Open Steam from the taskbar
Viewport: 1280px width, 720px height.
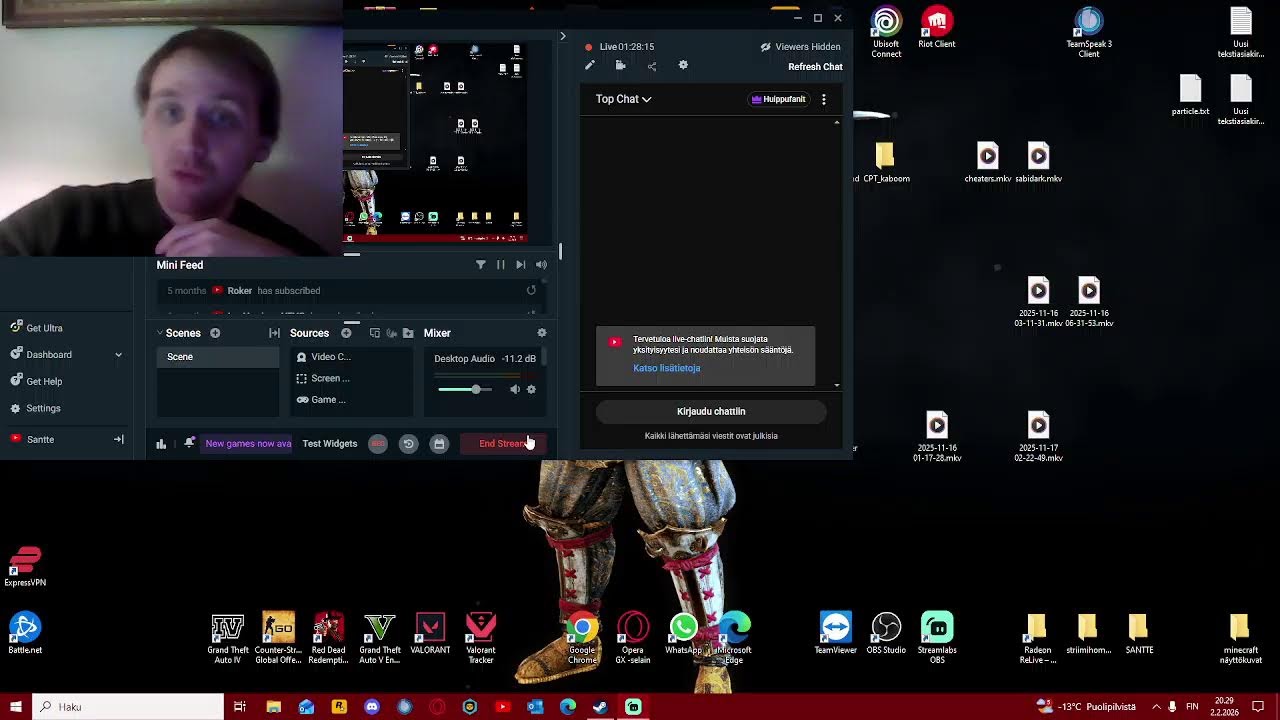point(600,707)
